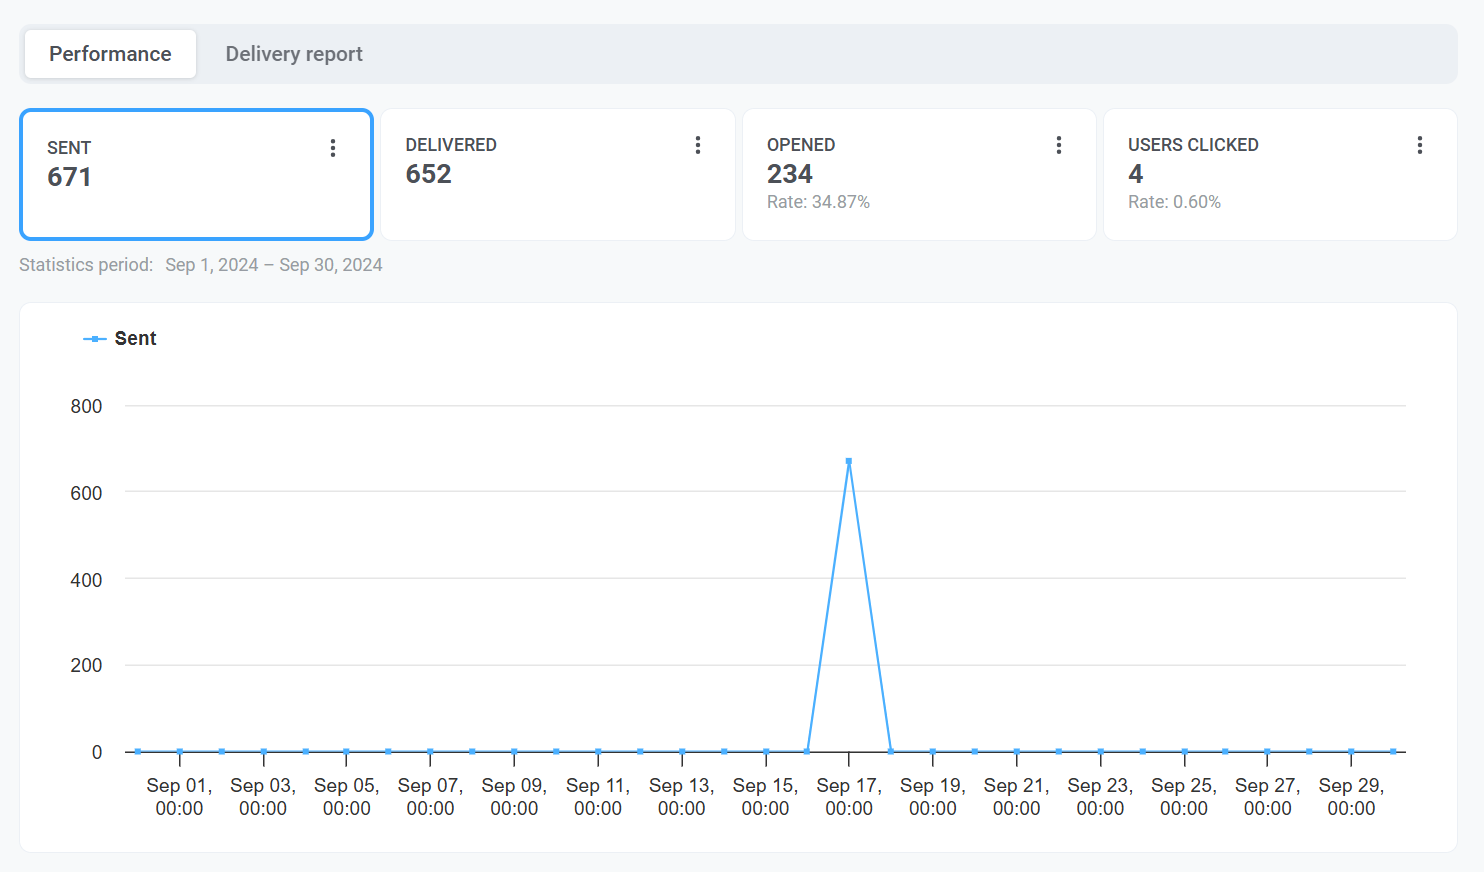Open the DELIVERED card's three-dot menu

698,145
